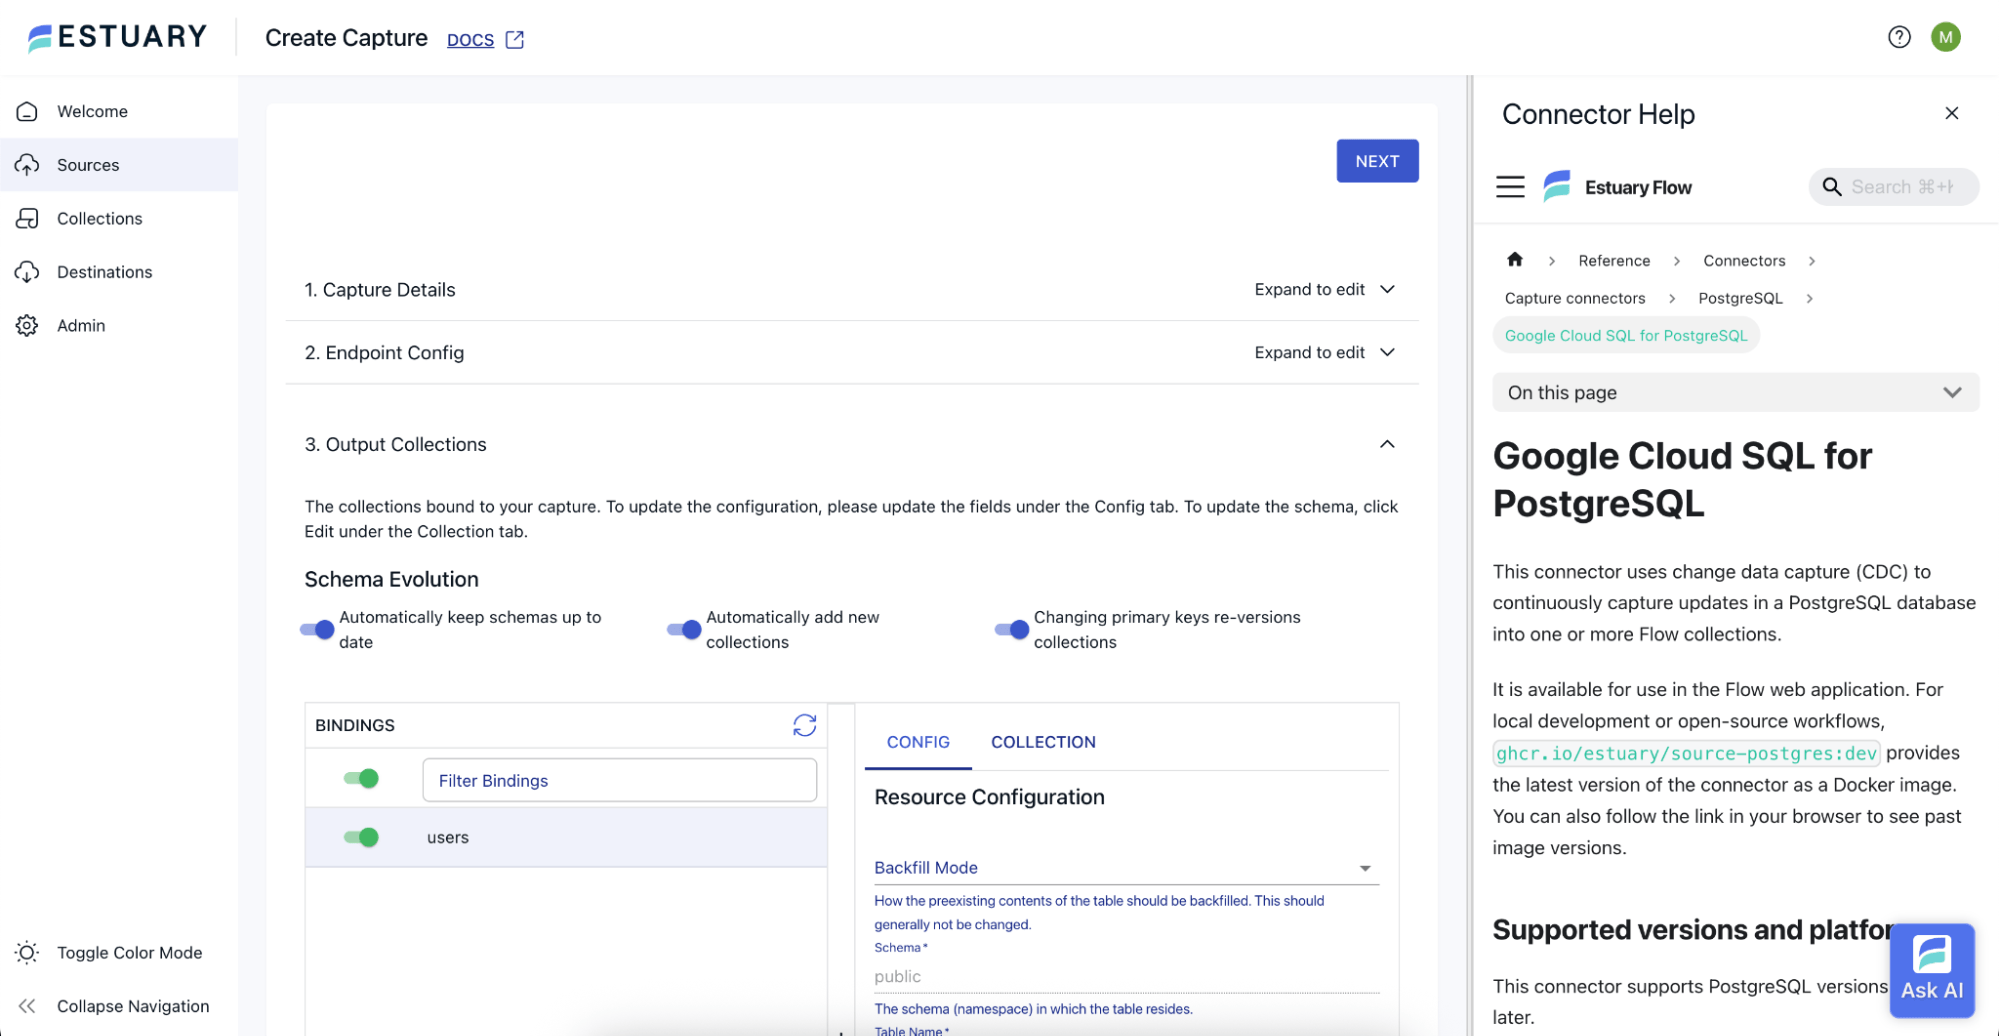
Task: Click the Search field in Connector Help
Action: click(1893, 187)
